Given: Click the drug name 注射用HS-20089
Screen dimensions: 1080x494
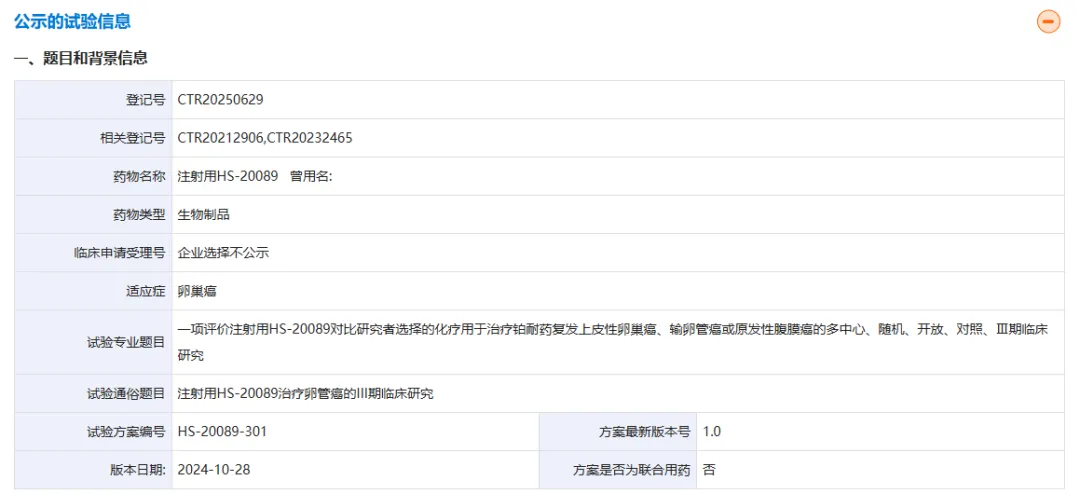Looking at the screenshot, I should point(228,176).
